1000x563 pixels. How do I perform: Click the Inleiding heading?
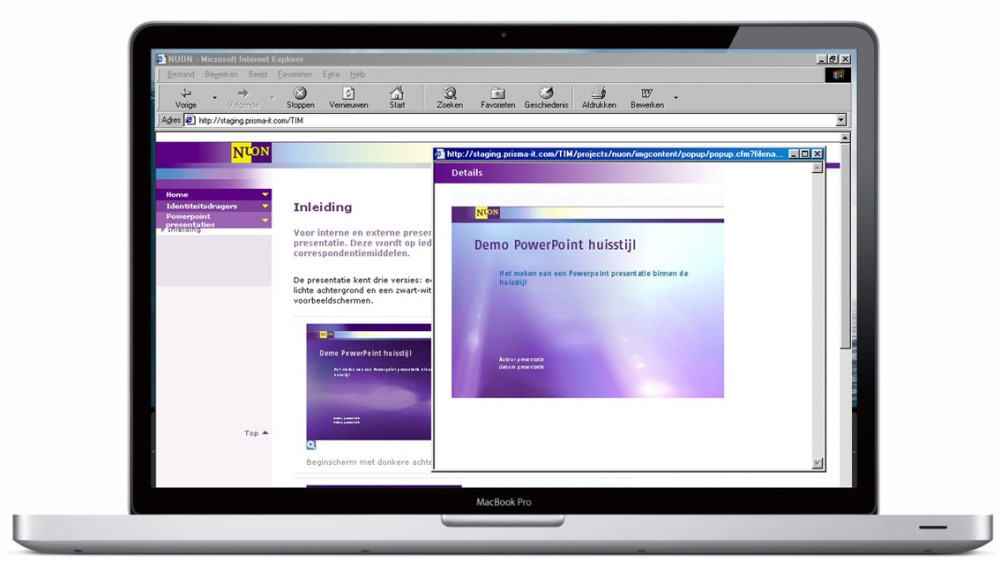click(x=323, y=207)
